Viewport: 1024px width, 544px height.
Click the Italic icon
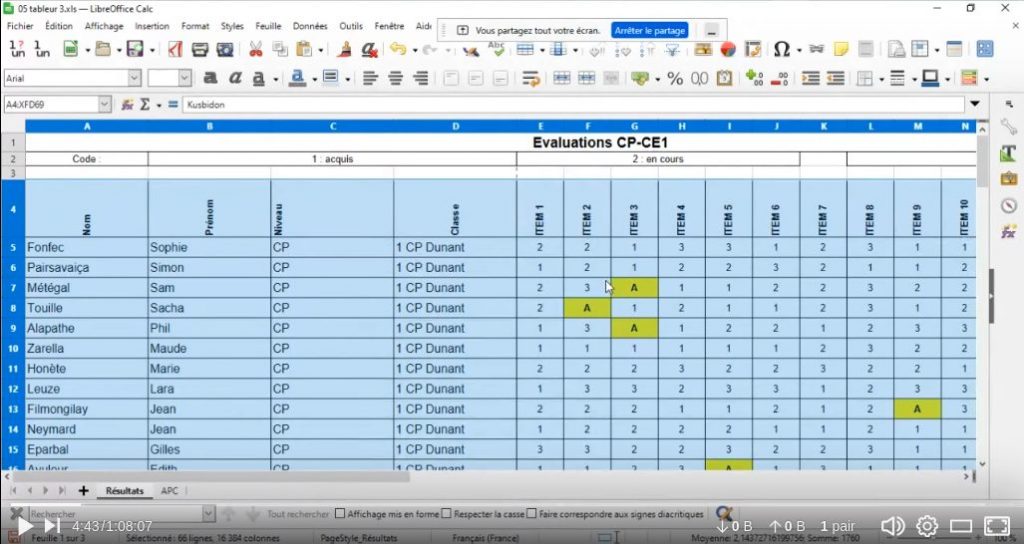pyautogui.click(x=235, y=78)
